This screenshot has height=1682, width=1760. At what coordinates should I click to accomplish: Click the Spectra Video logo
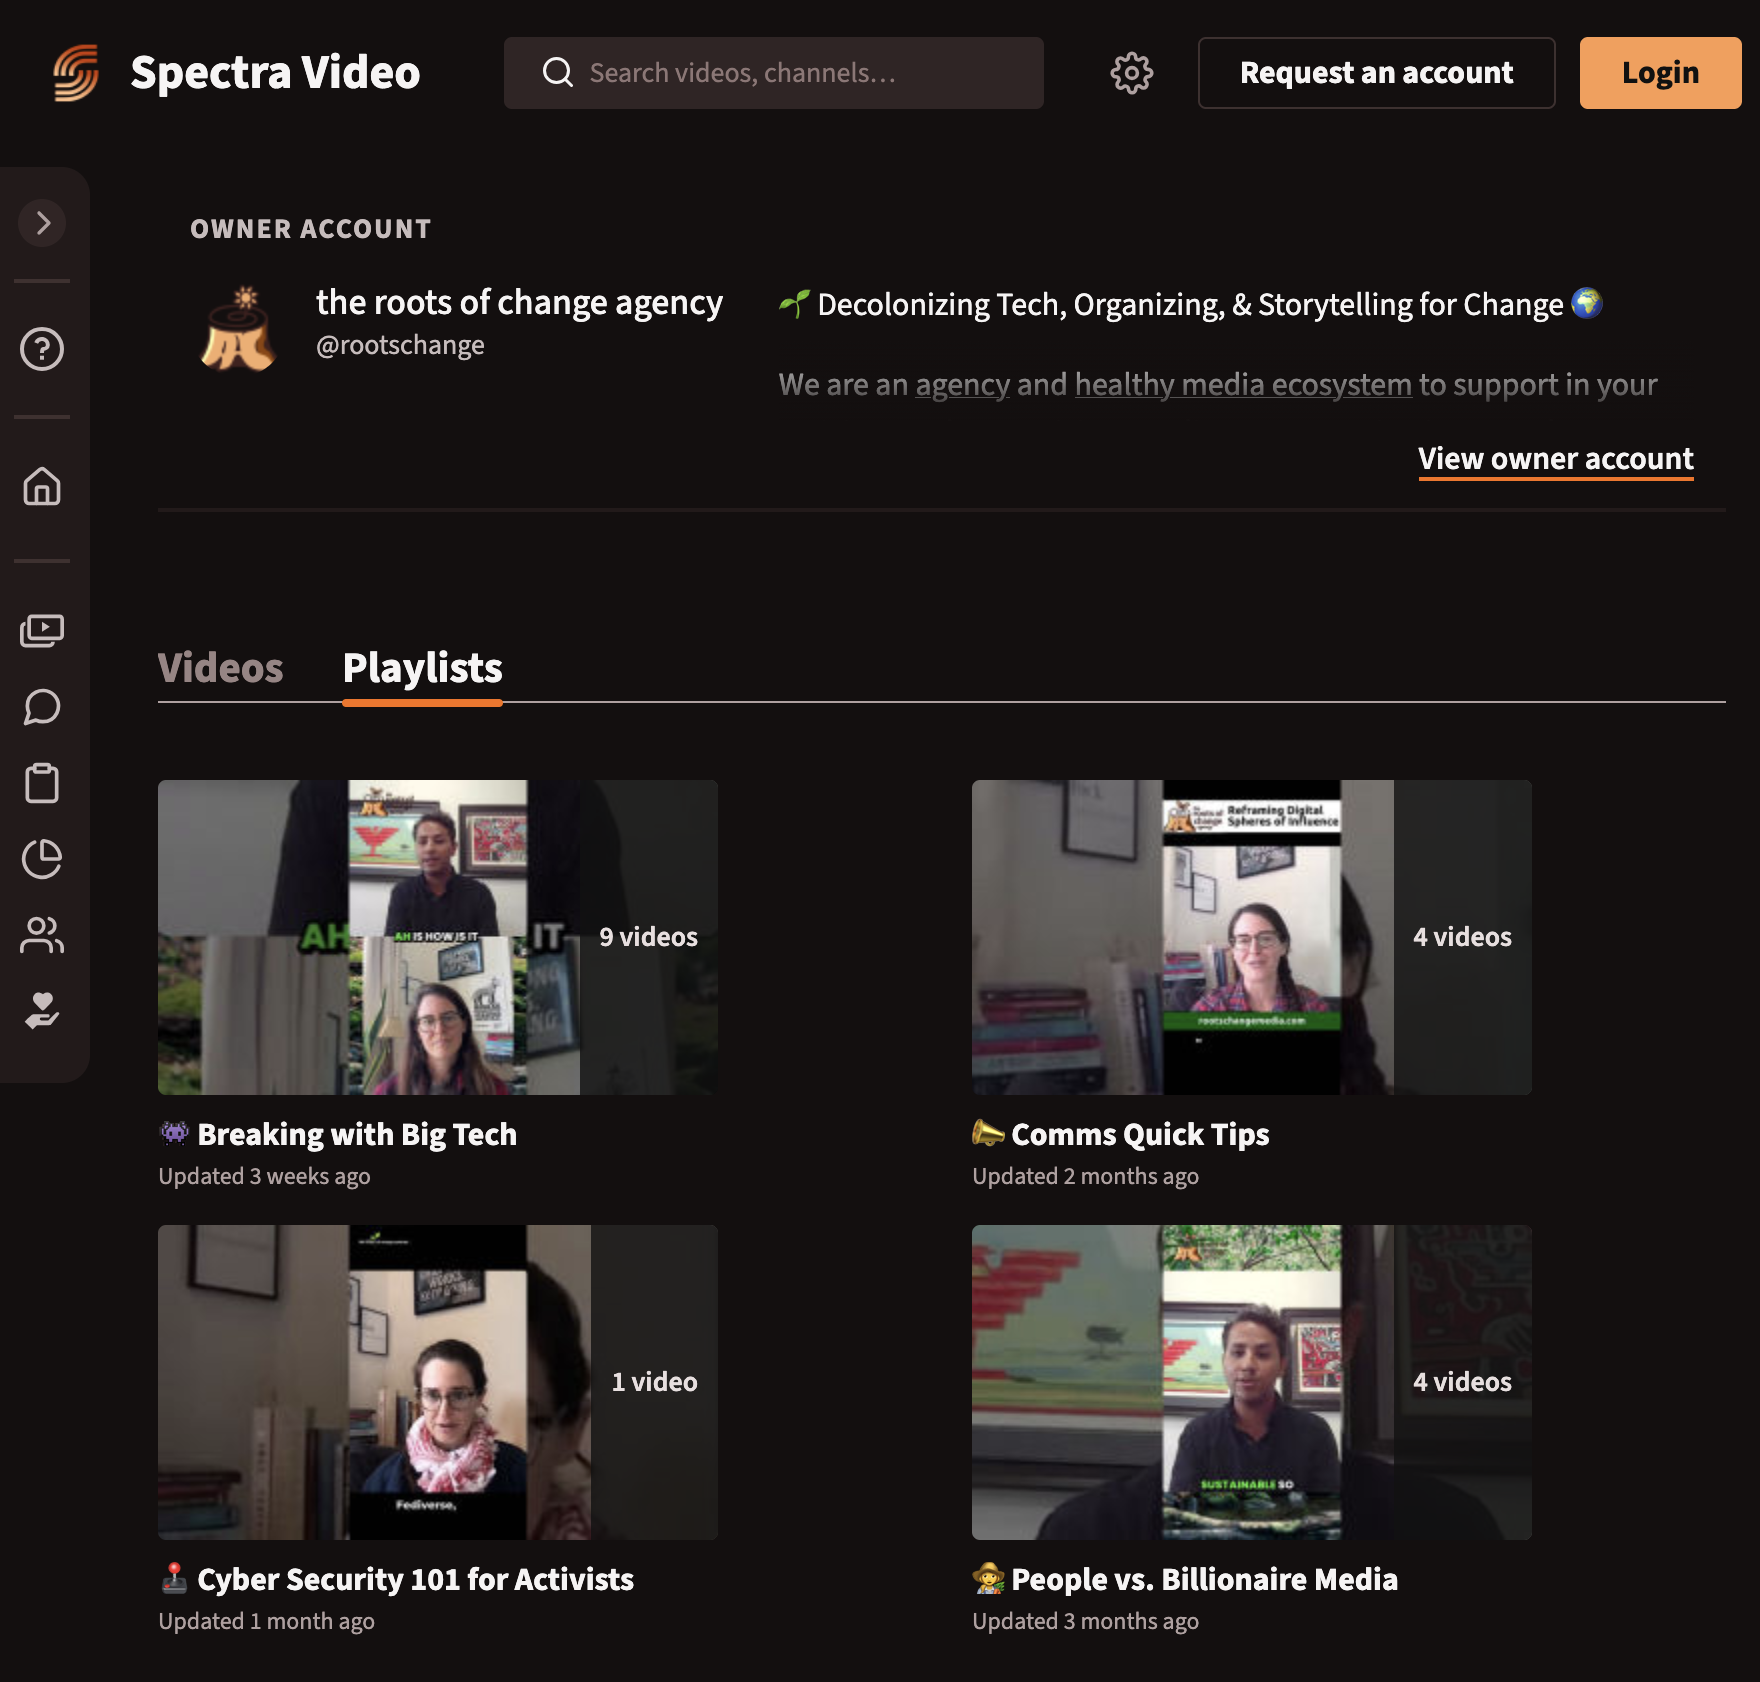[237, 73]
